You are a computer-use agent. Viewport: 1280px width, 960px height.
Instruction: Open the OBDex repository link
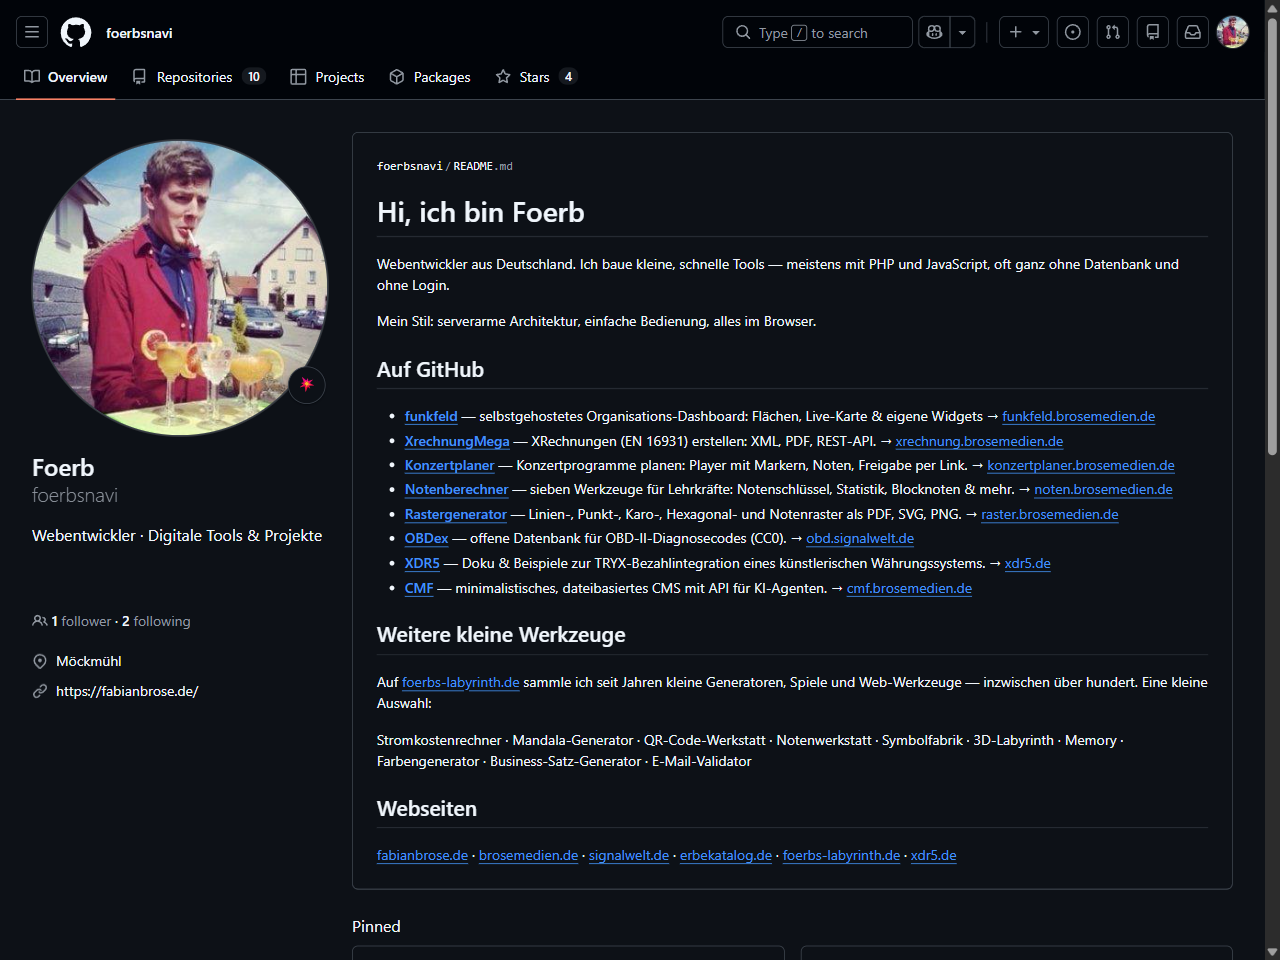tap(427, 538)
